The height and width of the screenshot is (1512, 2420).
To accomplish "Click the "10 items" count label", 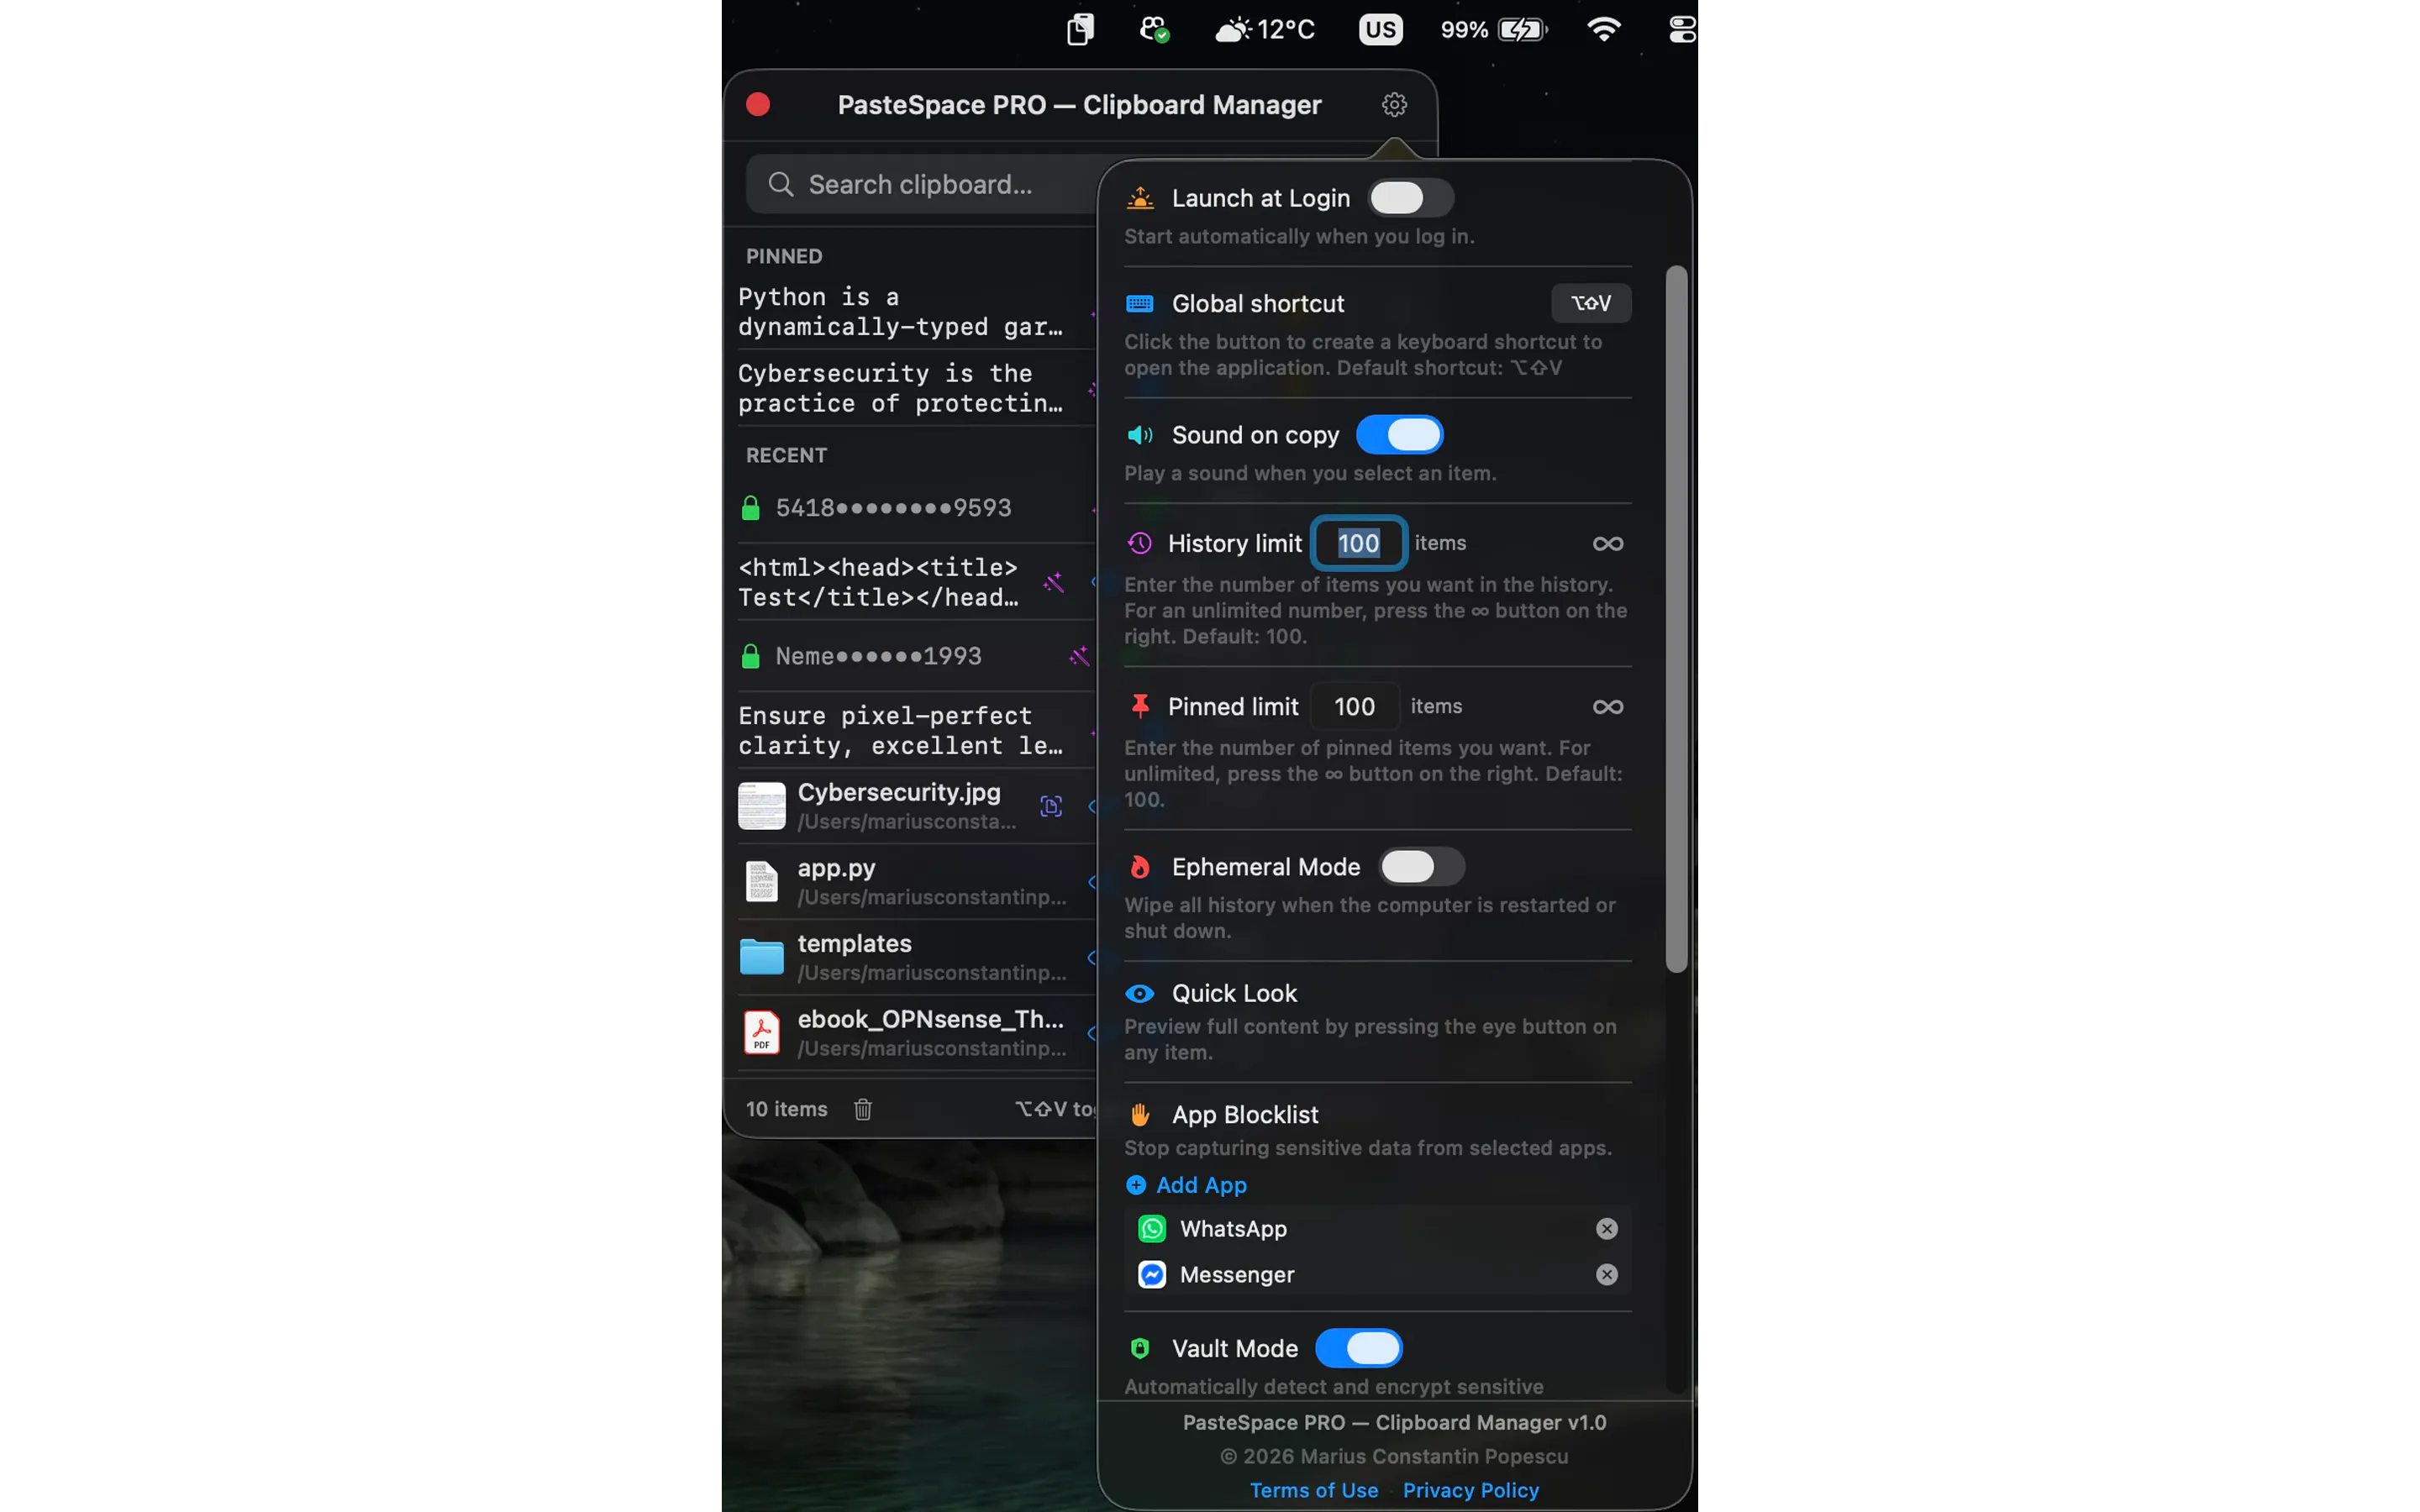I will (787, 1109).
